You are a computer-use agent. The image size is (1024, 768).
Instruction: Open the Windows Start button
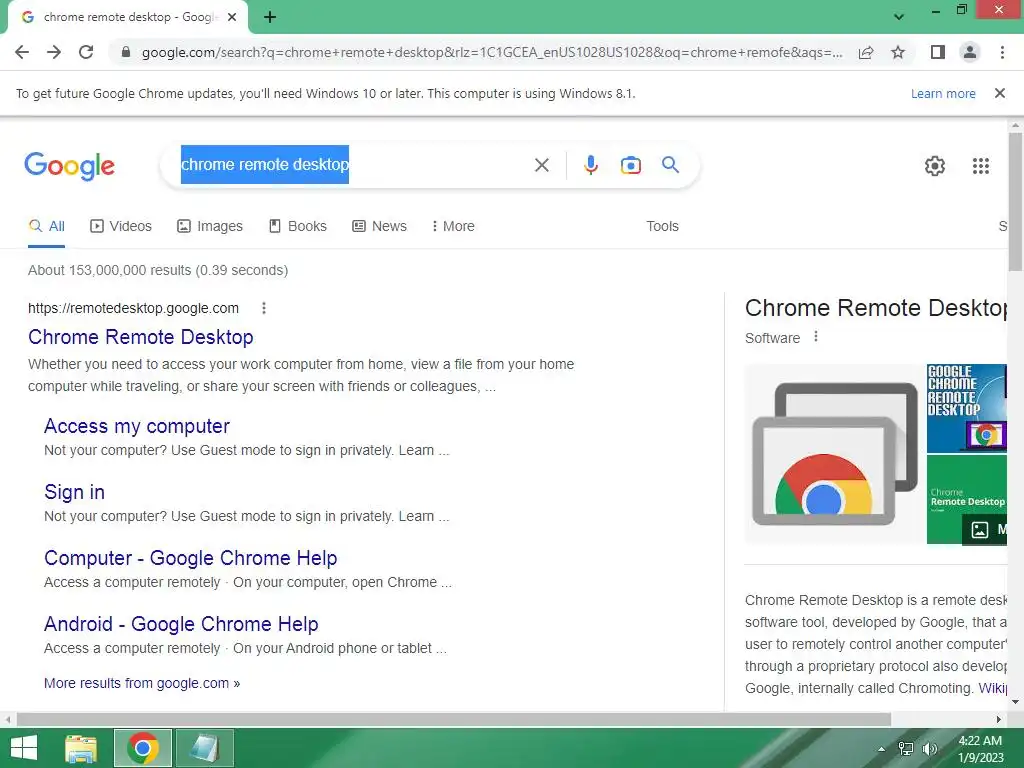click(24, 748)
